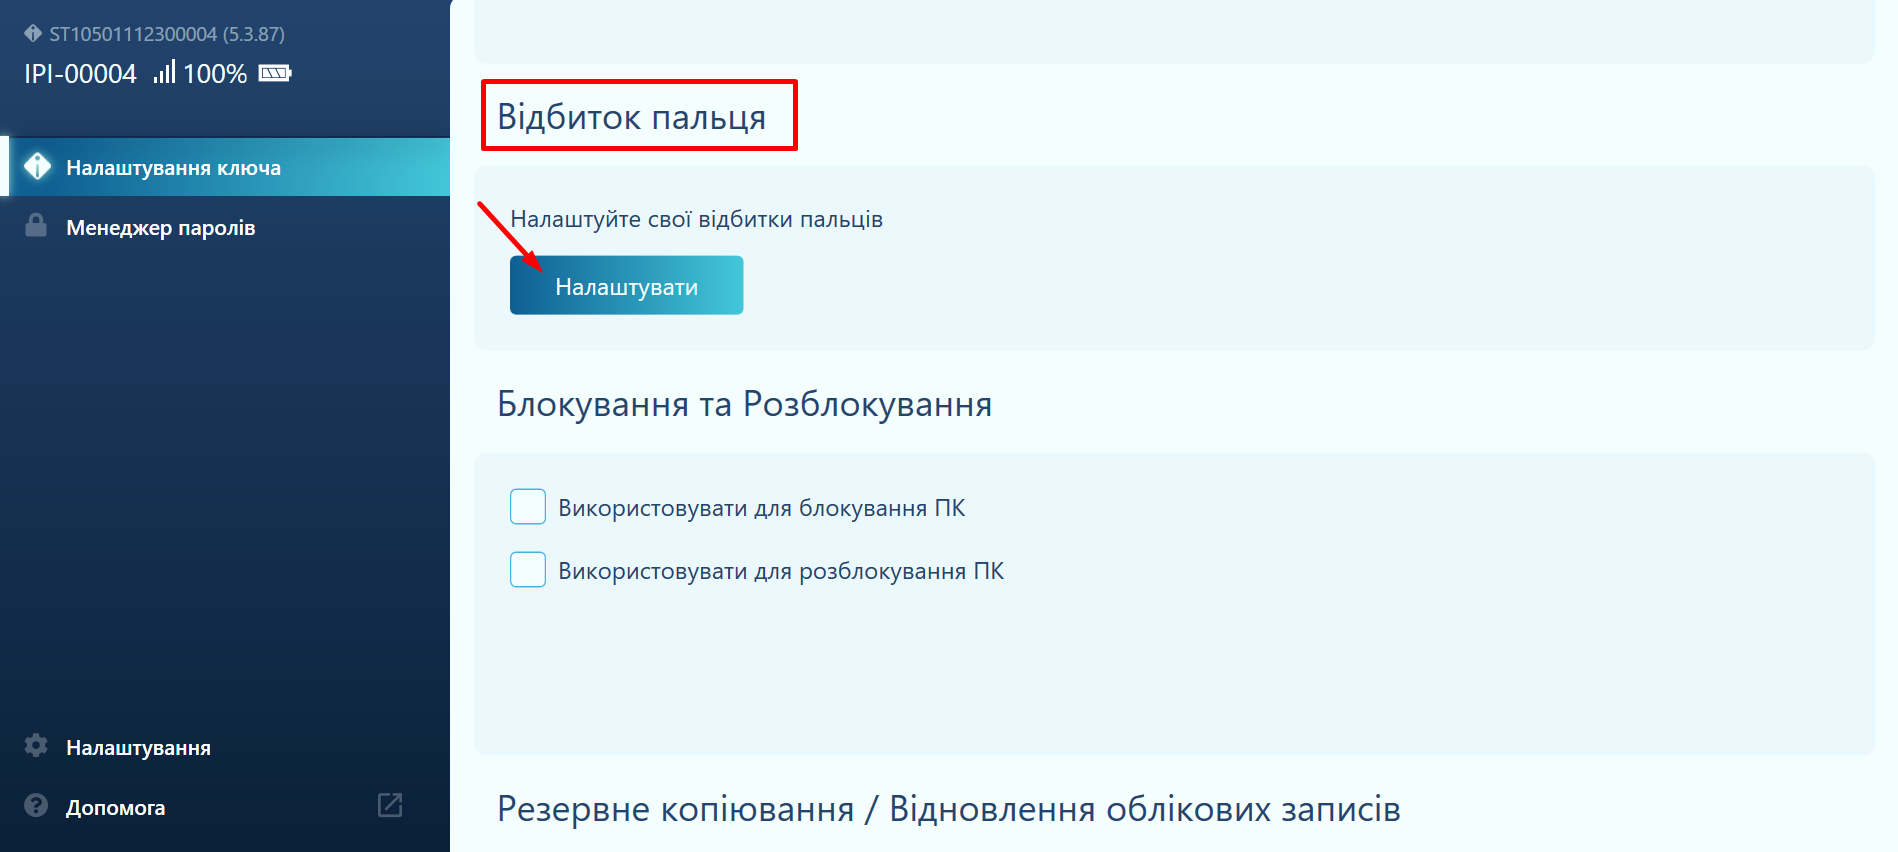Open the Допомога help link text
This screenshot has width=1898, height=852.
[115, 808]
